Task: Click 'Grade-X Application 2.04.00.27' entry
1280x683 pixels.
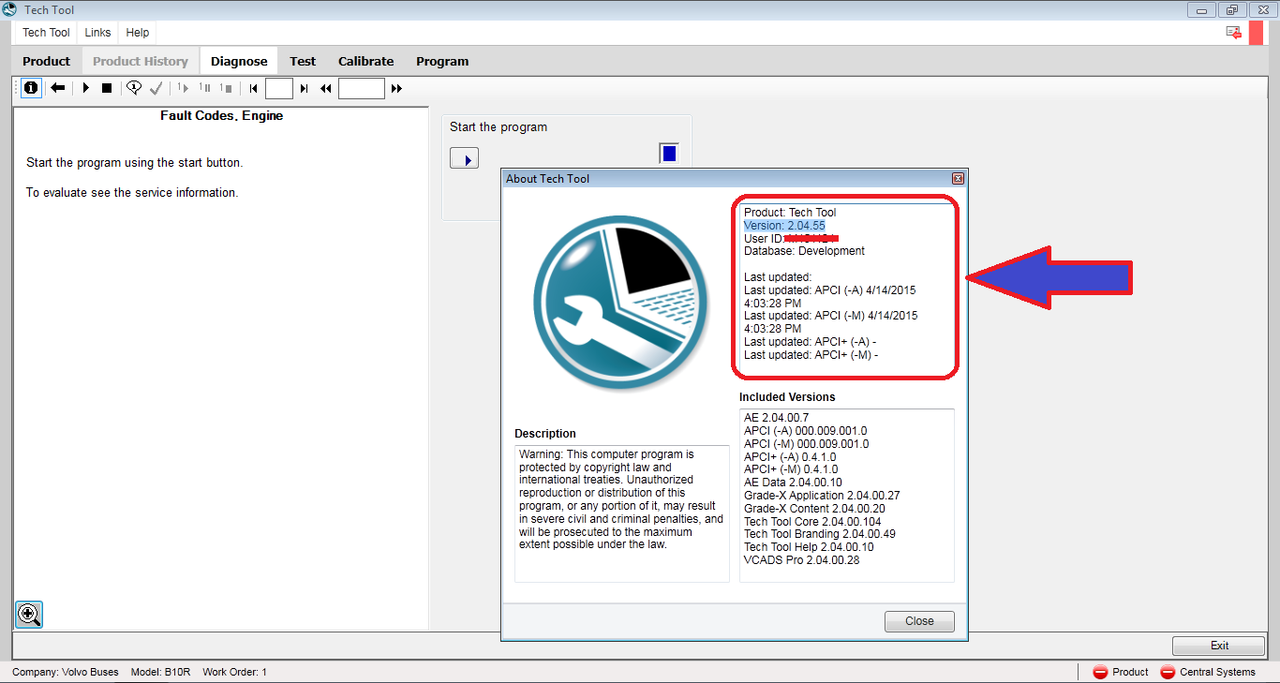Action: tap(822, 495)
